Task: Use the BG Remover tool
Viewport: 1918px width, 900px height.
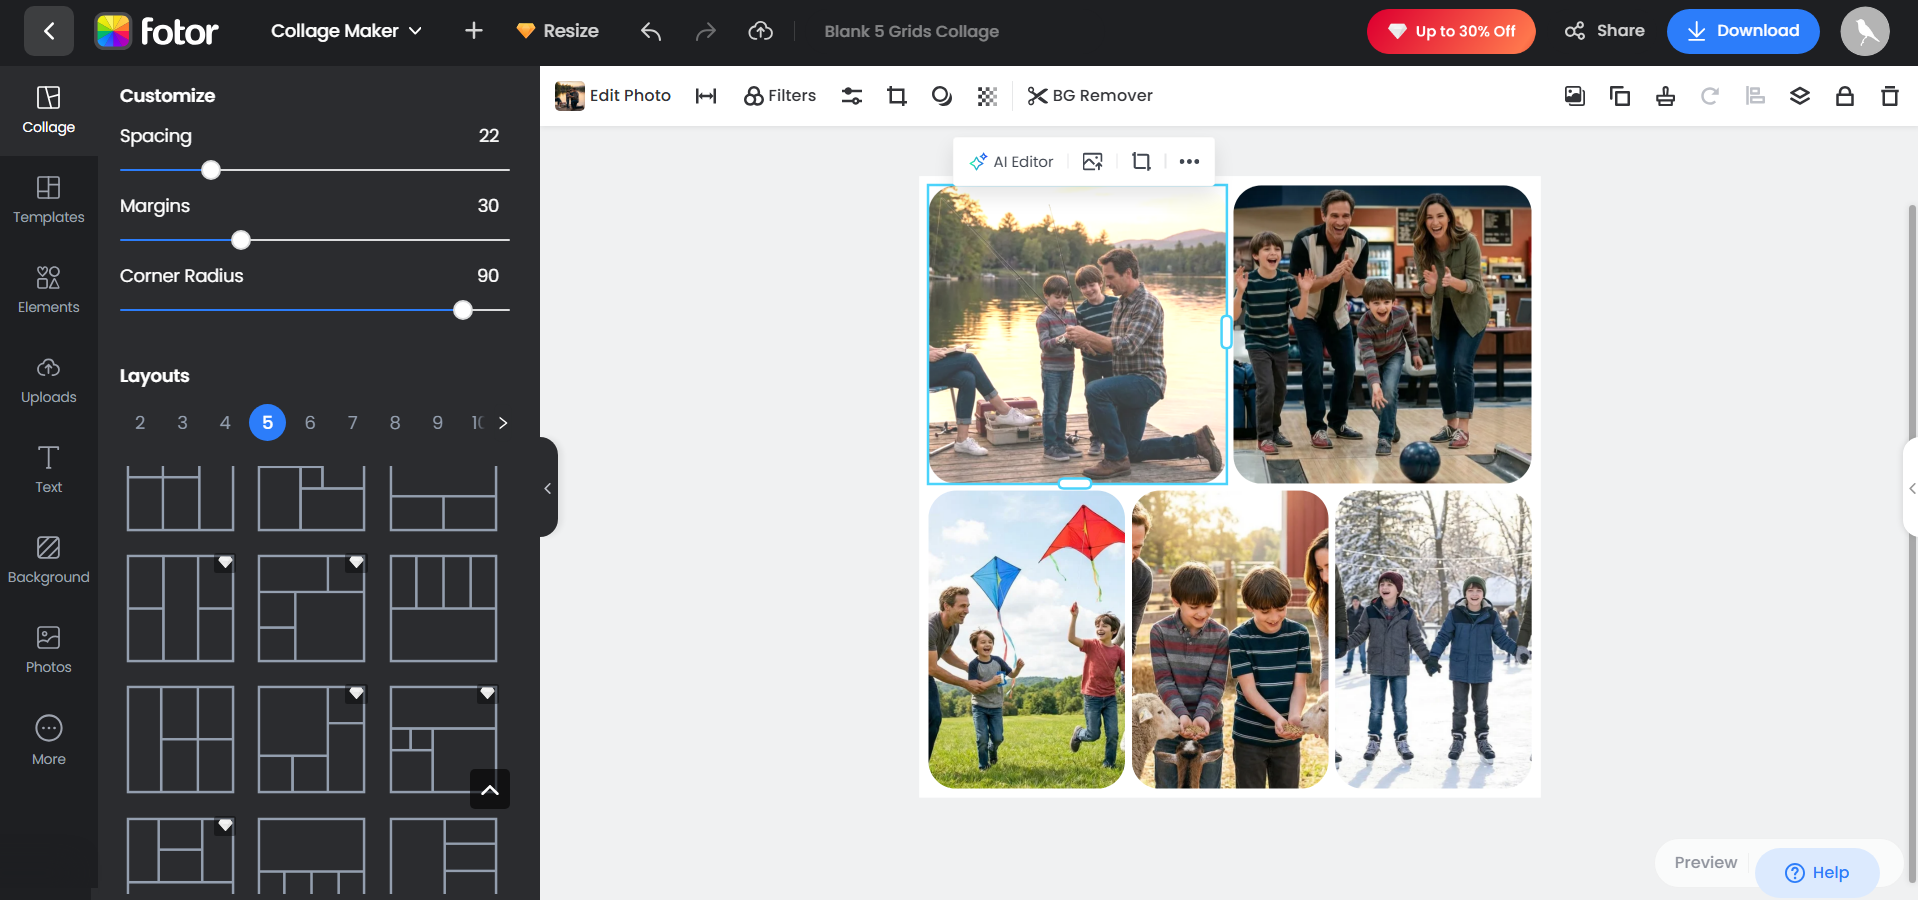Action: click(1089, 96)
